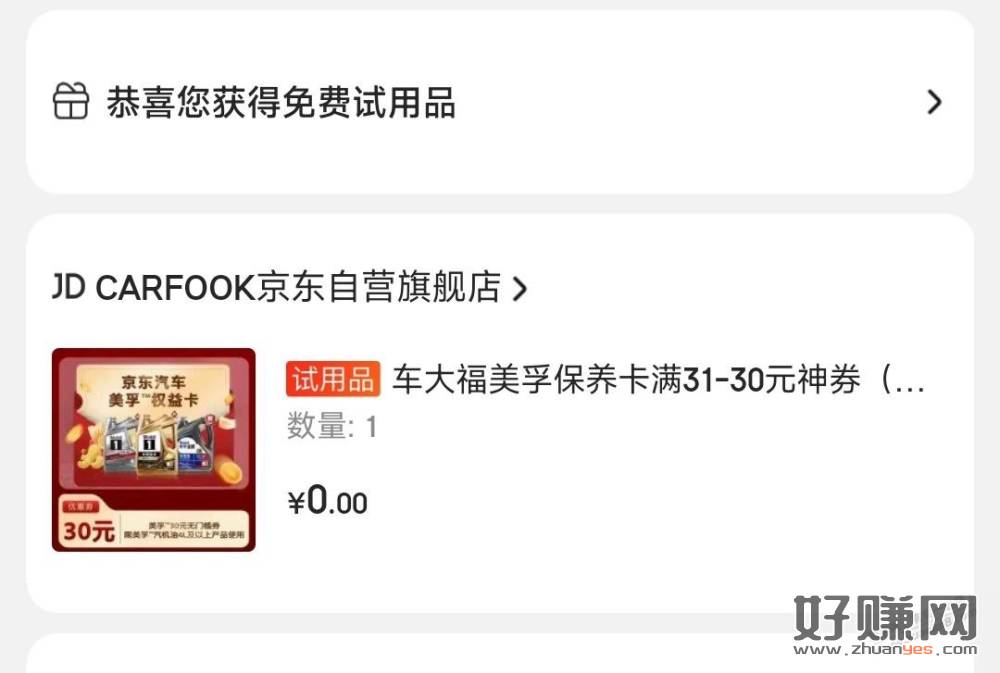Click the red 试用品 tag badge

pos(333,379)
